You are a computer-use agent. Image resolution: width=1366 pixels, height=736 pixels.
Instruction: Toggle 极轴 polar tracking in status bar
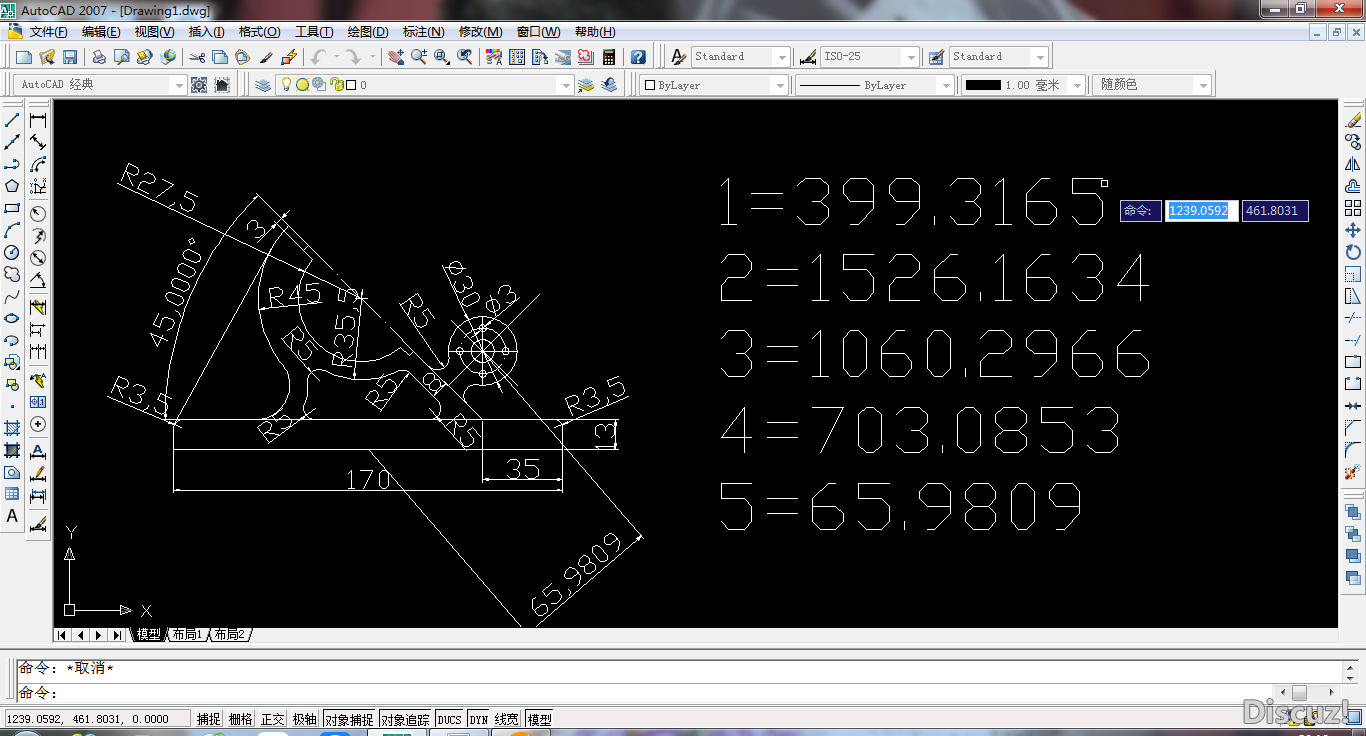click(304, 719)
